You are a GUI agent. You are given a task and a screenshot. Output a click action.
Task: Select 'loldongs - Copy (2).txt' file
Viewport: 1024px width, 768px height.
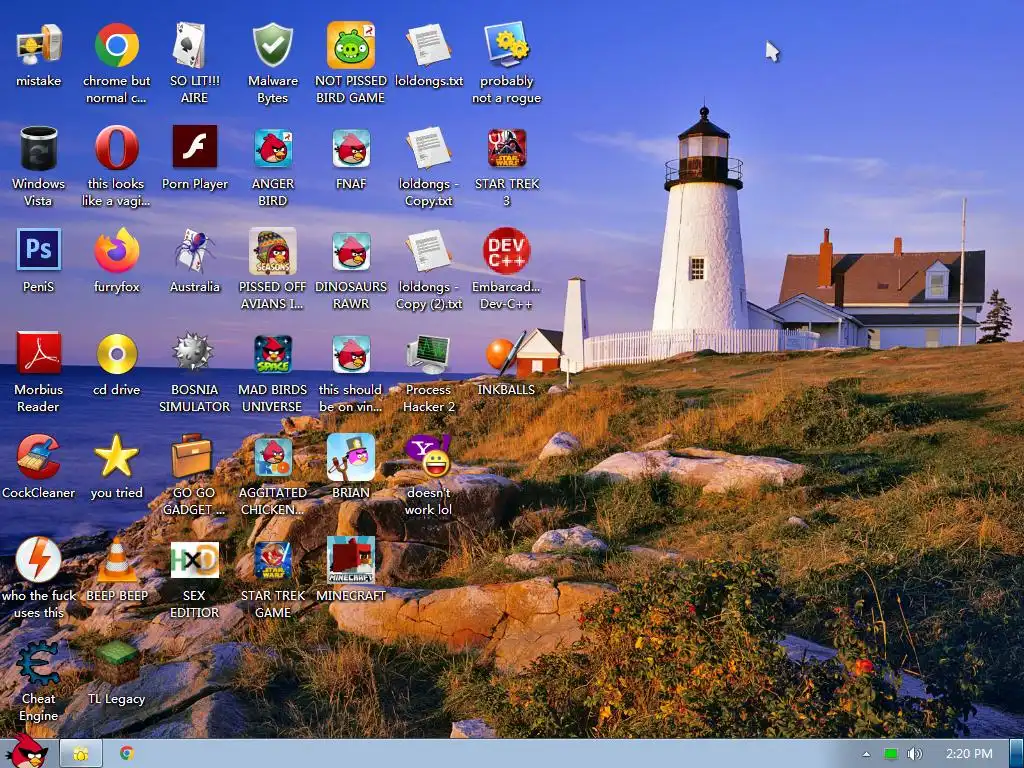tap(428, 251)
